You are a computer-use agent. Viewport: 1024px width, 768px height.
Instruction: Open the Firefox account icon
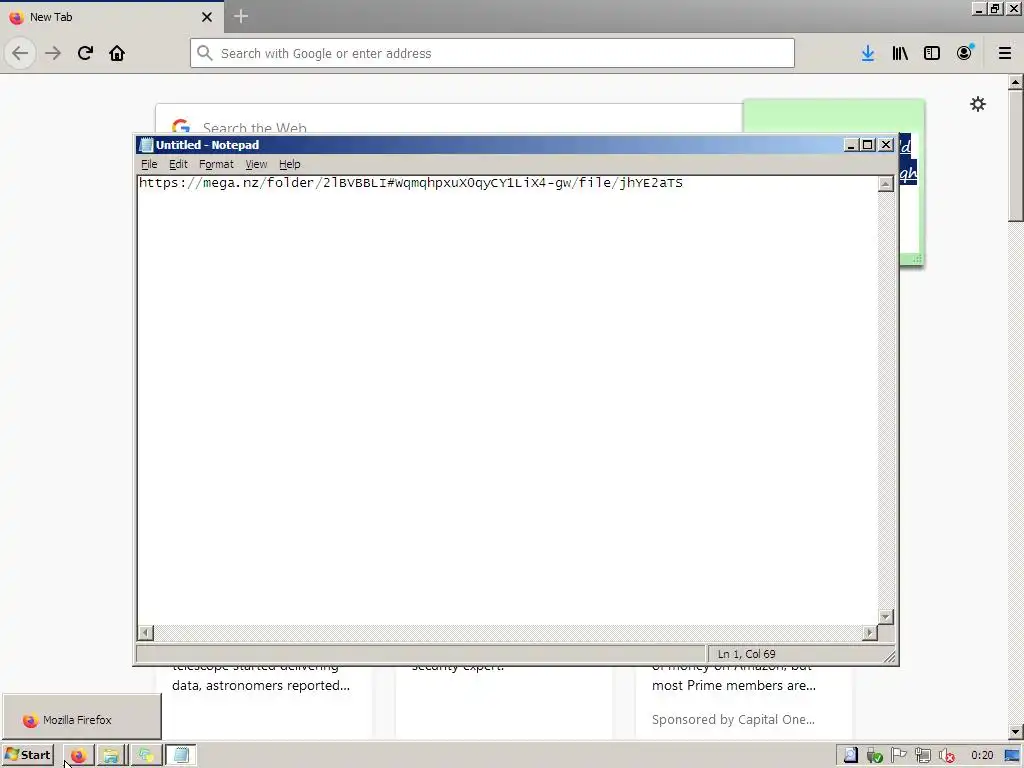[965, 53]
